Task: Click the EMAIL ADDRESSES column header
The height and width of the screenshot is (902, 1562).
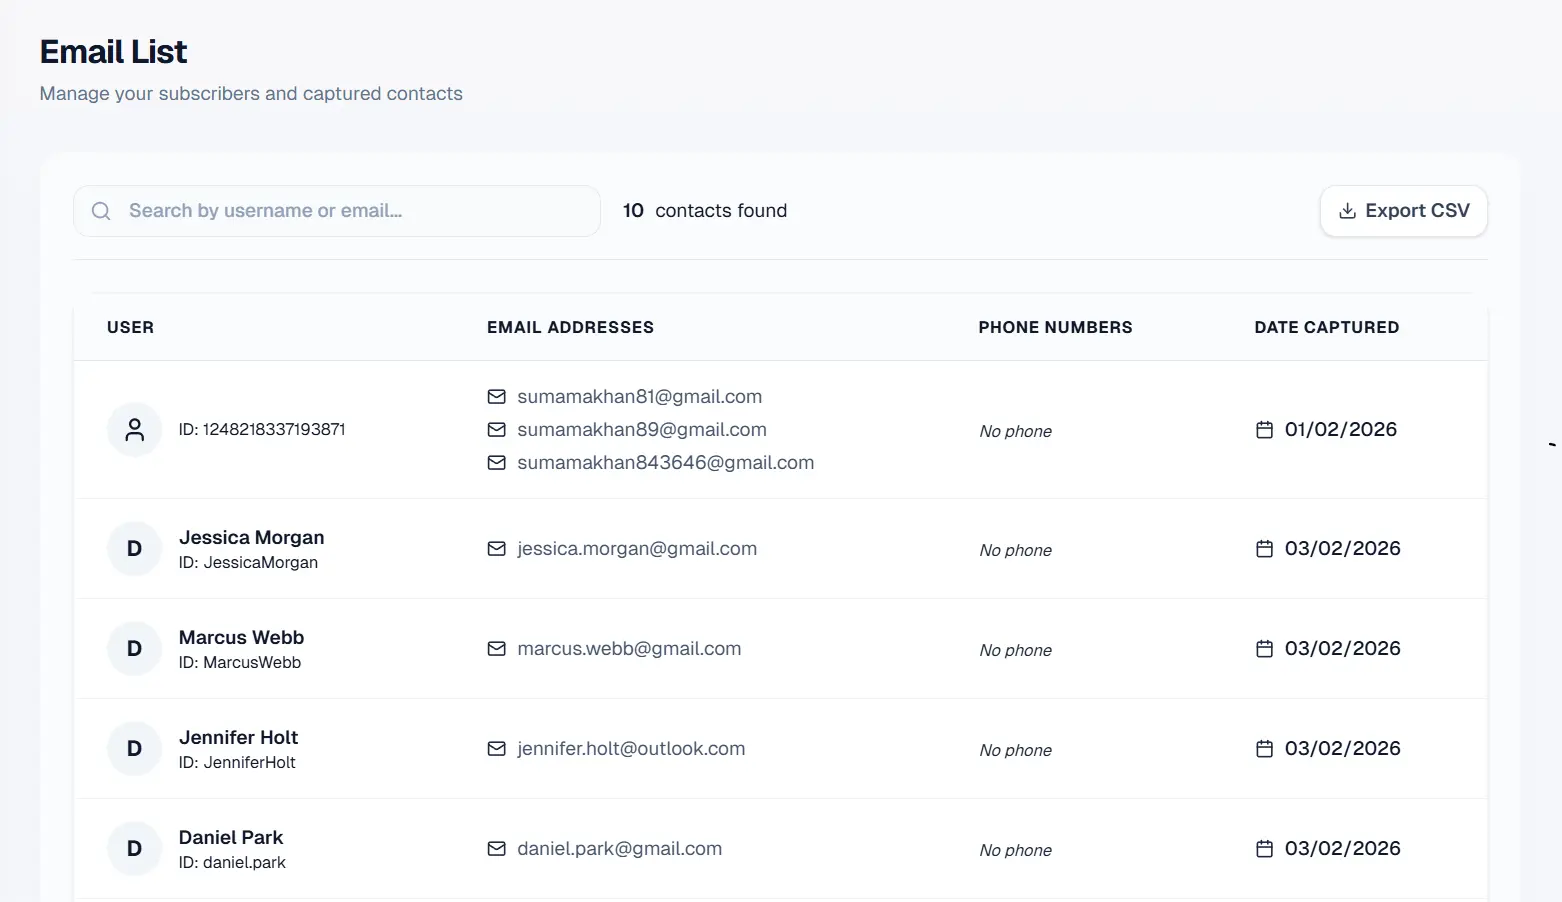Action: (570, 327)
